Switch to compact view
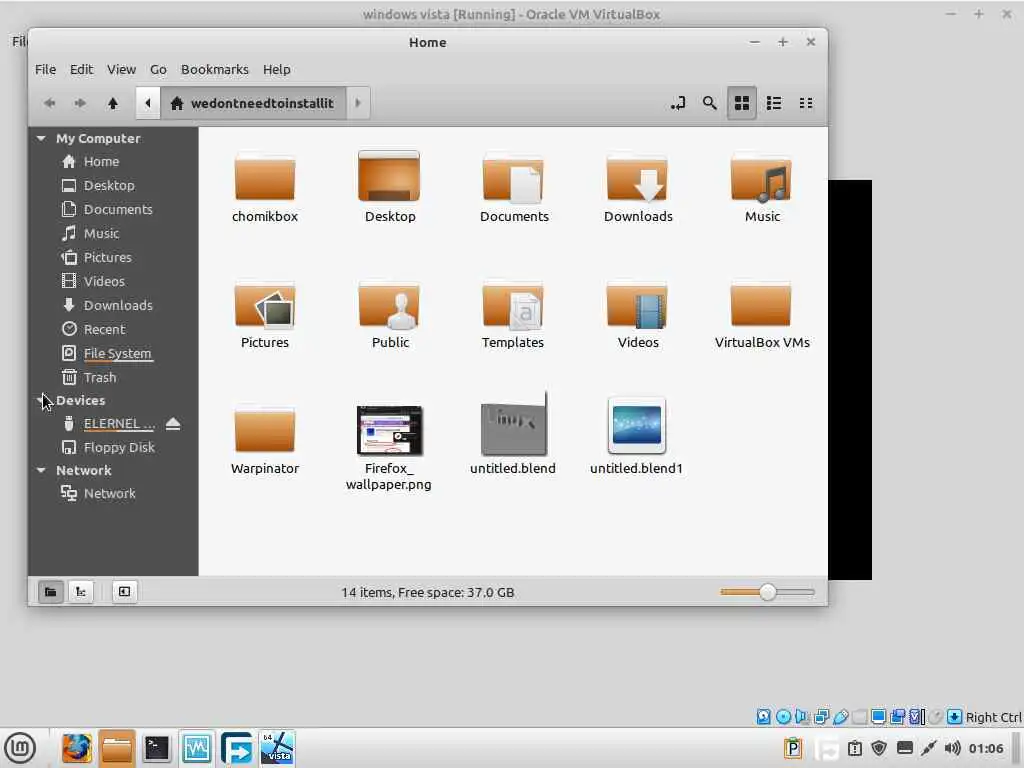Viewport: 1024px width, 768px height. 806,103
